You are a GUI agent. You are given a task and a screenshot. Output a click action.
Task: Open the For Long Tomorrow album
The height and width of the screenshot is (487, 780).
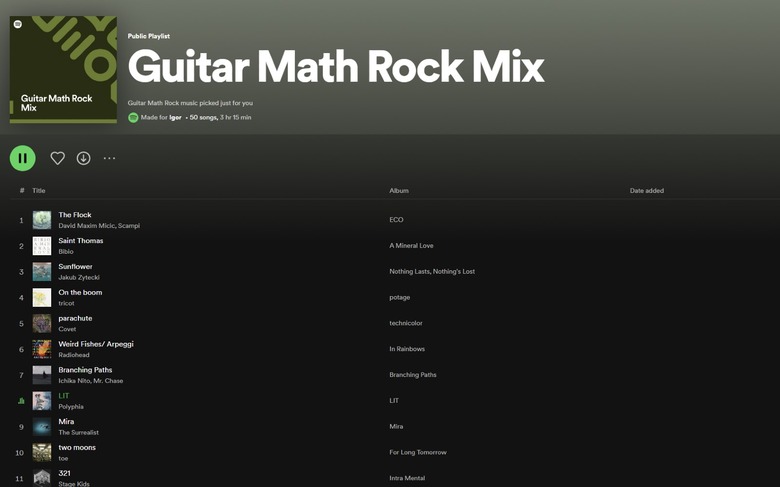417,452
